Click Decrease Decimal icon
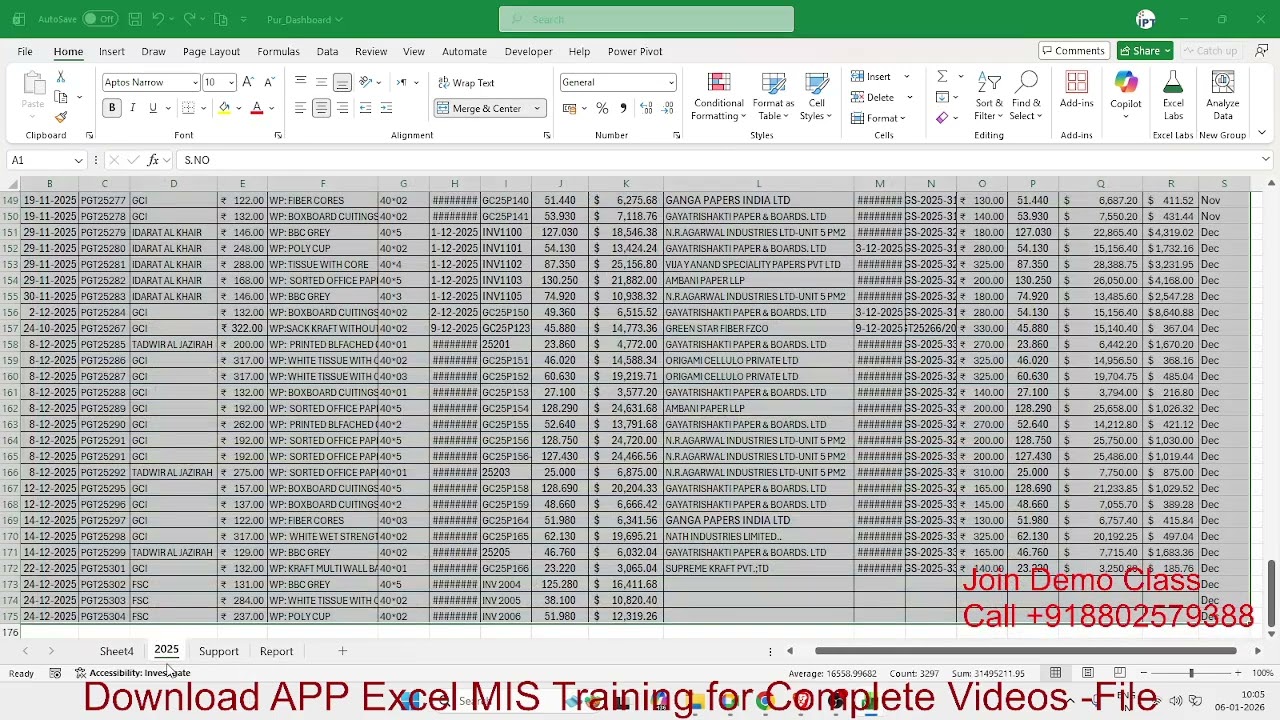Screen dimensions: 1280x720 (669, 108)
